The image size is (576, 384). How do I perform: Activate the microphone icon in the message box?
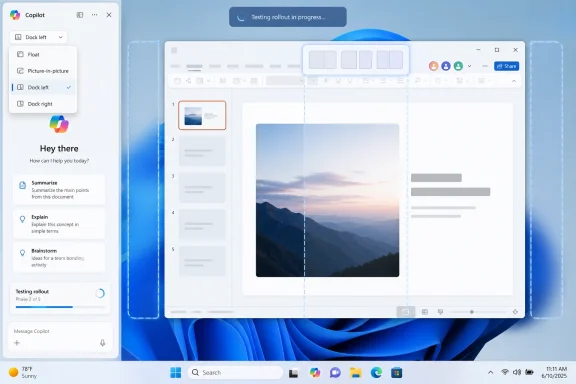(x=102, y=343)
